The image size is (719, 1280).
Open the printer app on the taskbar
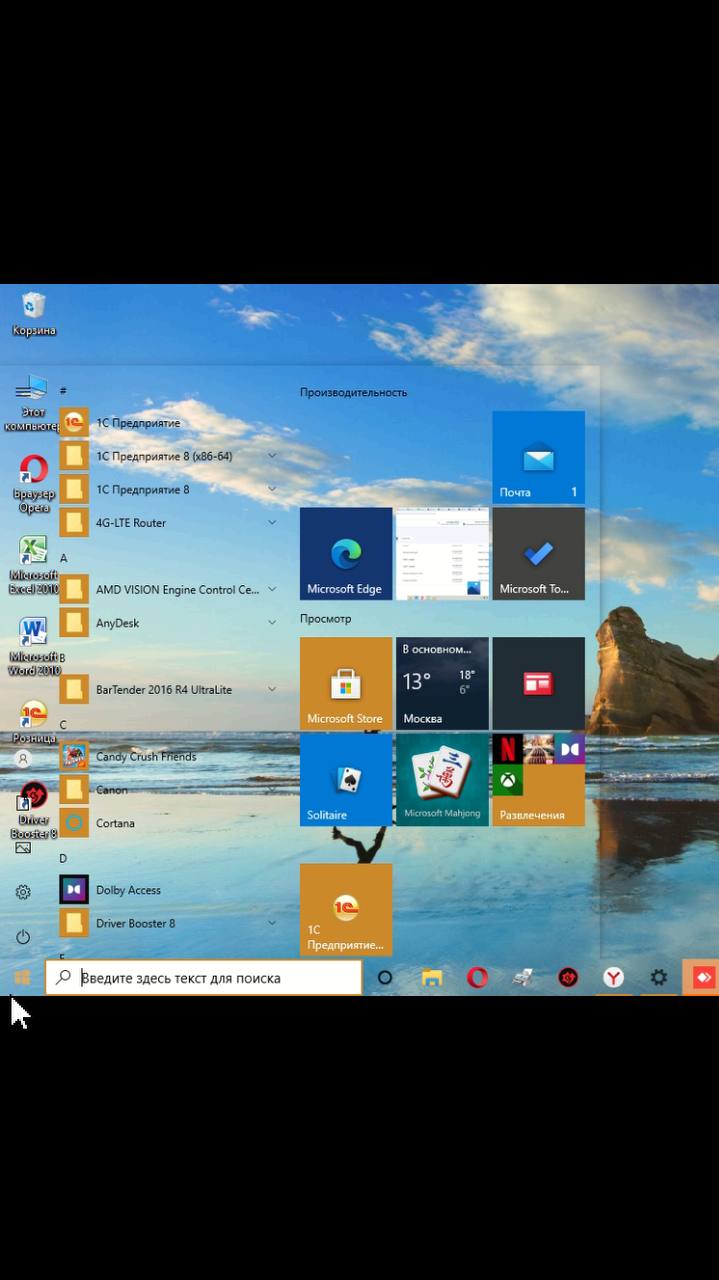tap(523, 978)
